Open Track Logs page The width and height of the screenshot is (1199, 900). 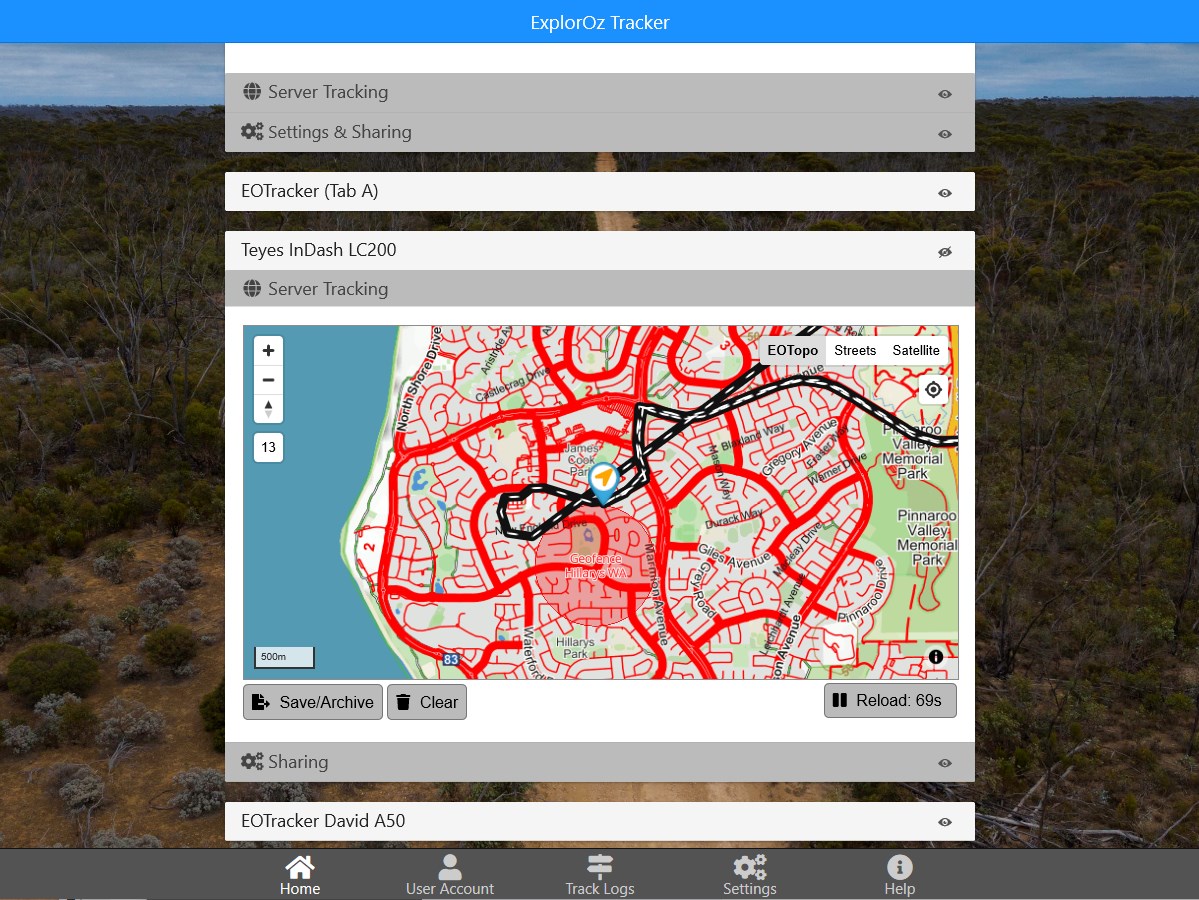[x=600, y=876]
